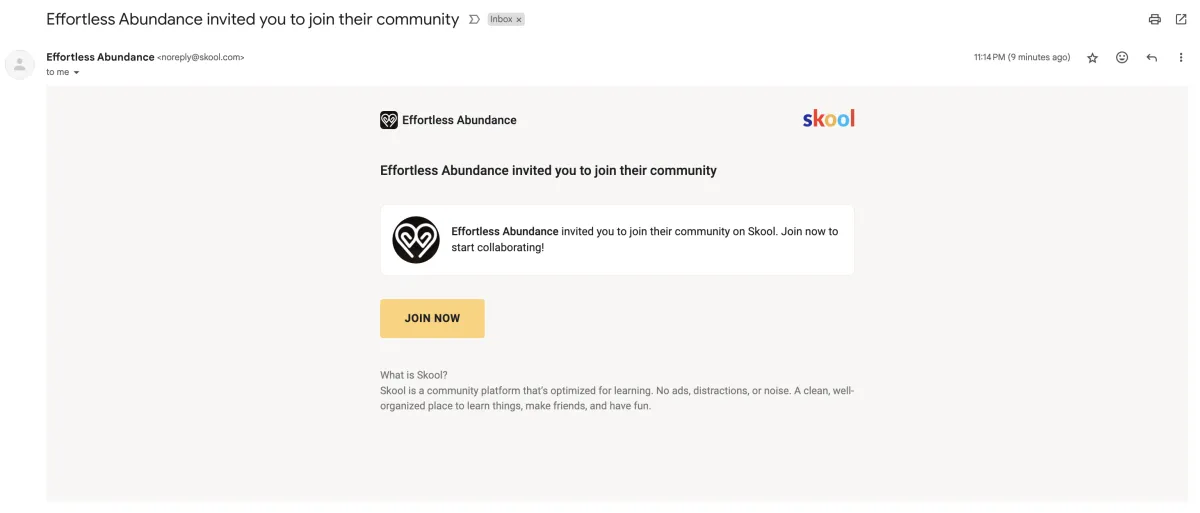Click large Effortless Abundance heart logo
Image resolution: width=1200 pixels, height=513 pixels.
click(416, 240)
